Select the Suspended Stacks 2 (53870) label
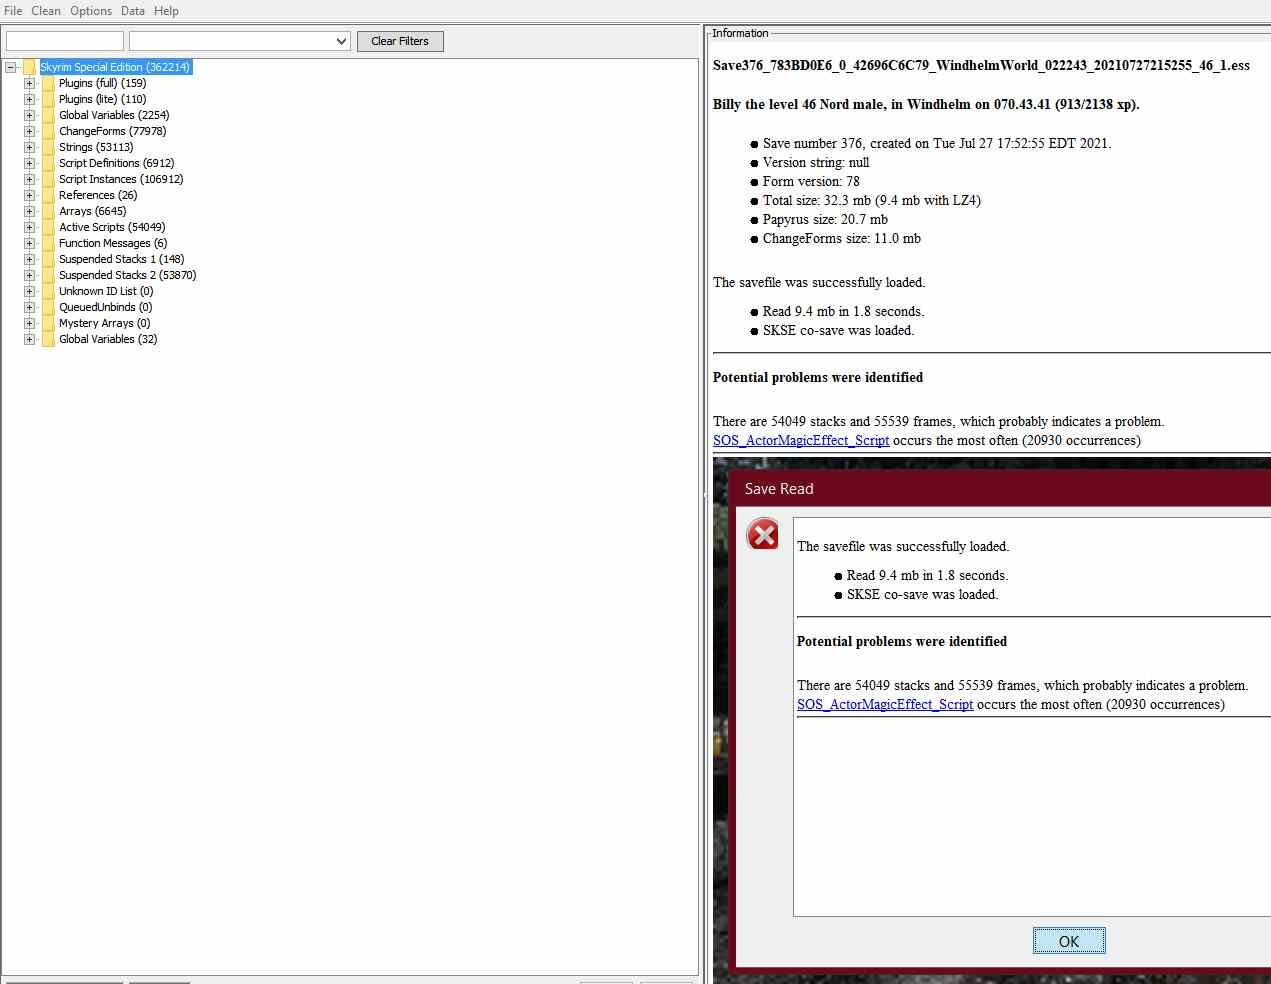The height and width of the screenshot is (984, 1271). [127, 275]
